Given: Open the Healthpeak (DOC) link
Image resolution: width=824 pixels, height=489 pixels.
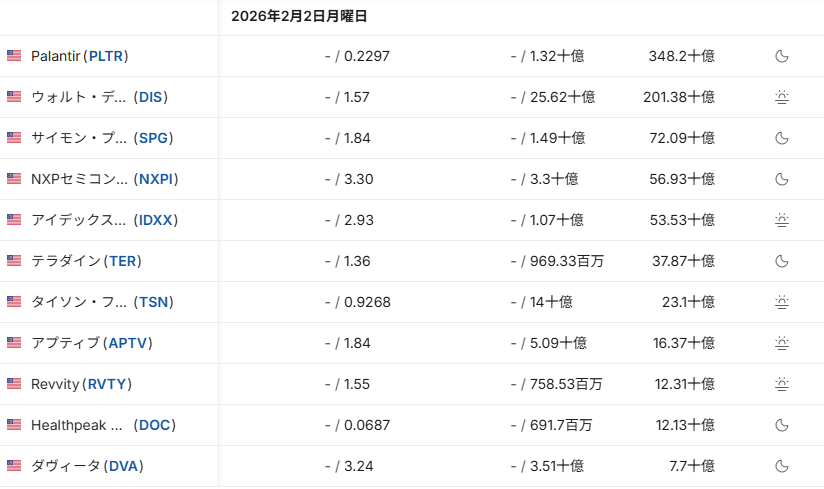Looking at the screenshot, I should (x=103, y=425).
